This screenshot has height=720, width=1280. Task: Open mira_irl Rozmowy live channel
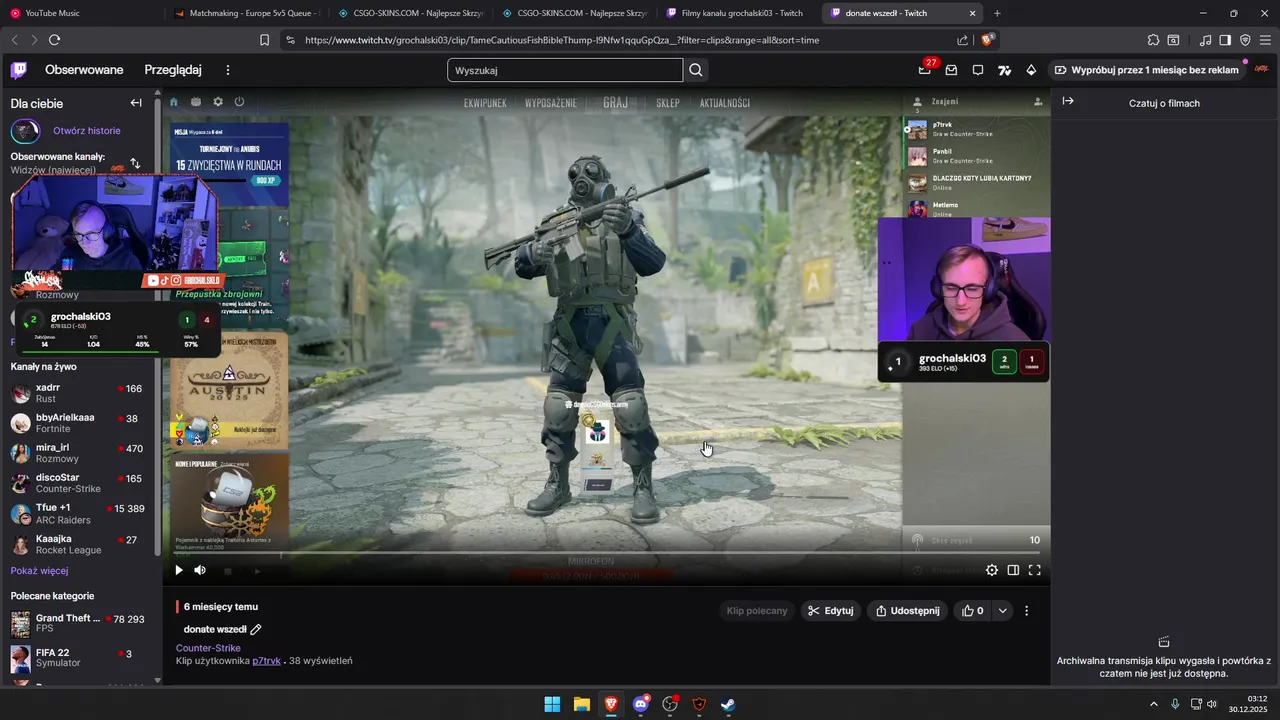coord(80,453)
